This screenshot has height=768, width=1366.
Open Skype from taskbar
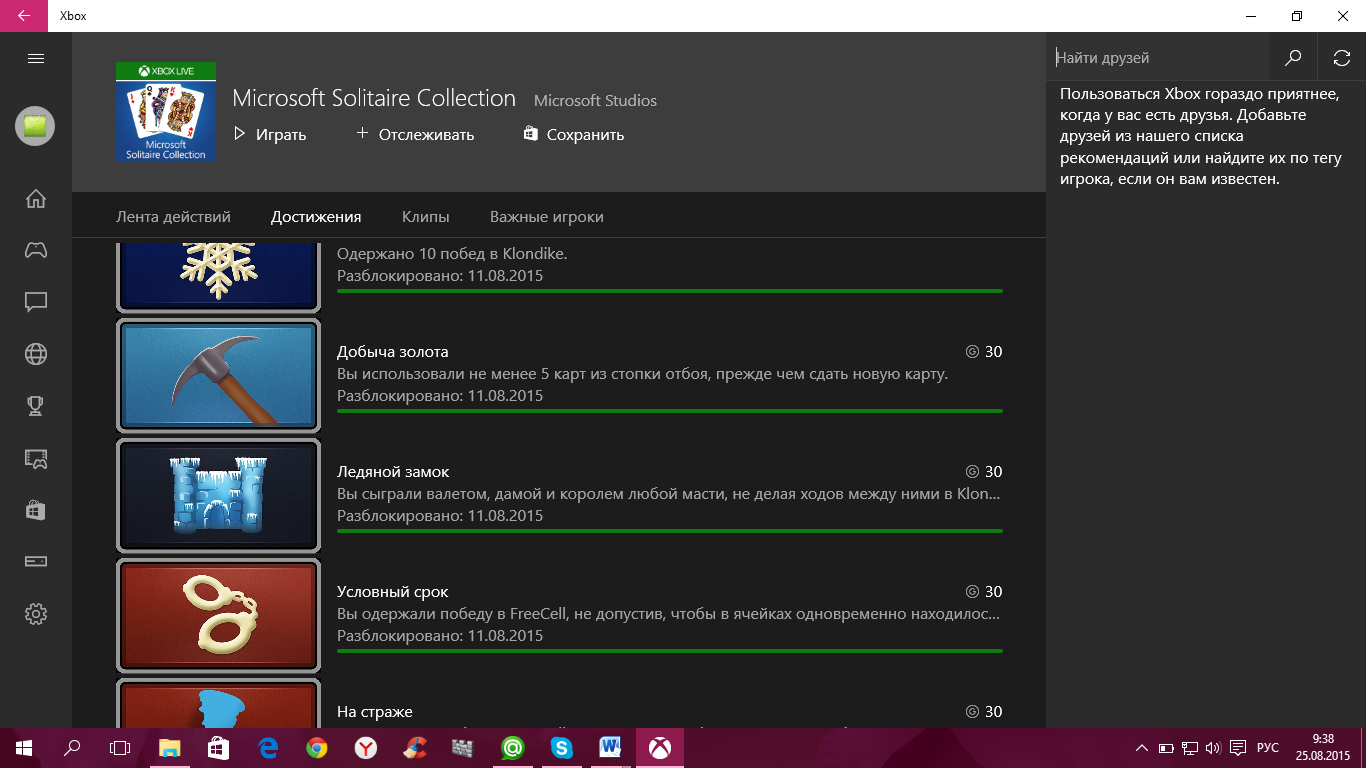tap(562, 748)
